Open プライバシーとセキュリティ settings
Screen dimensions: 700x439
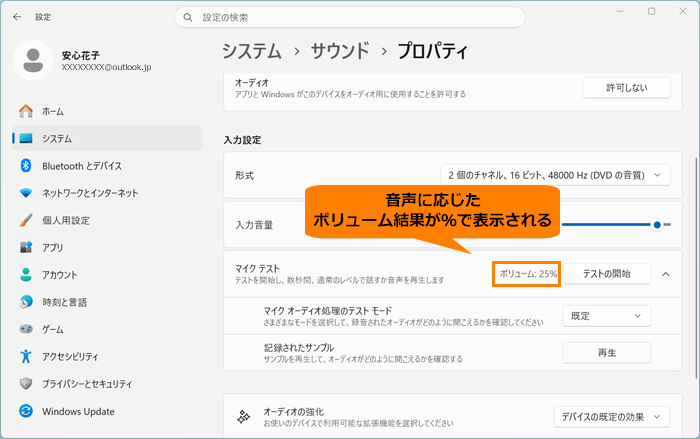click(107, 384)
